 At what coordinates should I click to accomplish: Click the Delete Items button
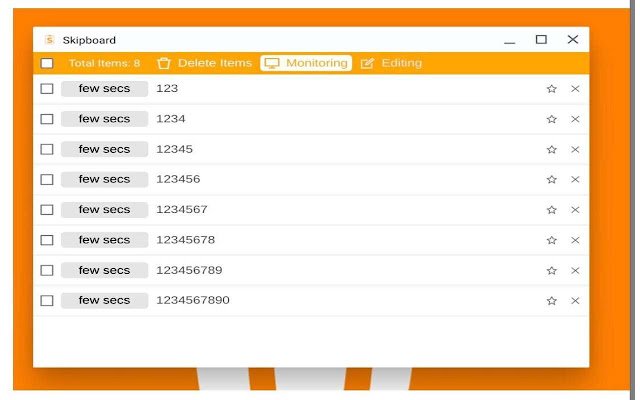point(204,63)
